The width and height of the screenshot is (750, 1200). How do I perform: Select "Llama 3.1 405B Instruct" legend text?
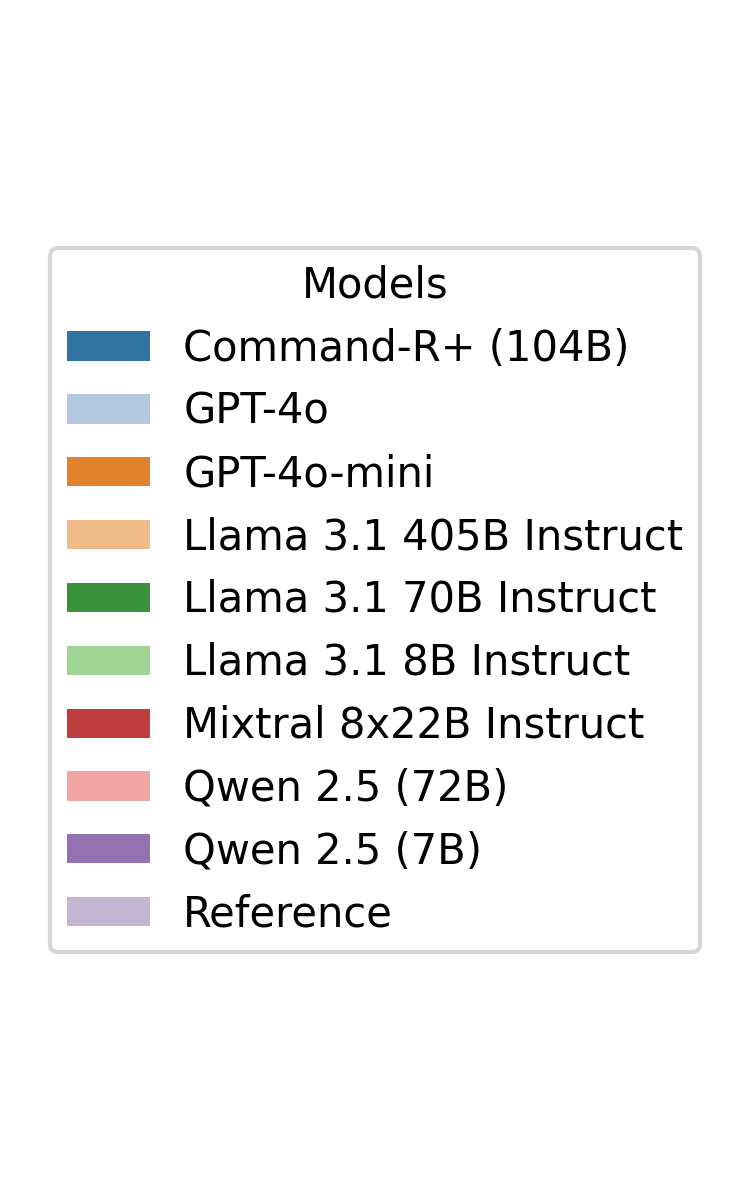point(432,536)
